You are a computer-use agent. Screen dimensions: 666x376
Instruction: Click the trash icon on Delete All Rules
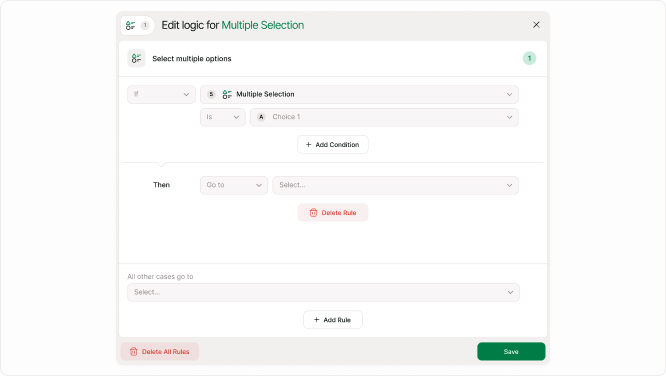[134, 352]
